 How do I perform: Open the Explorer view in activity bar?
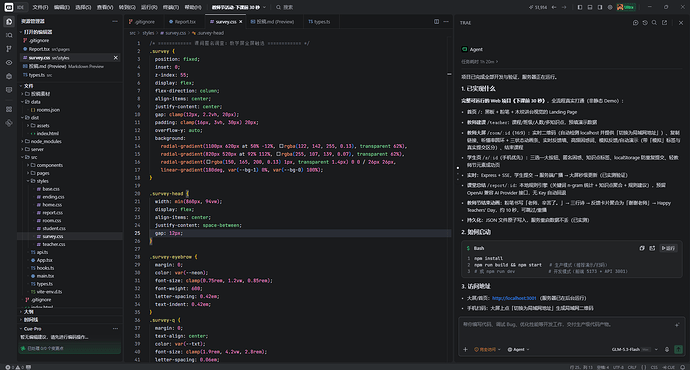click(9, 22)
